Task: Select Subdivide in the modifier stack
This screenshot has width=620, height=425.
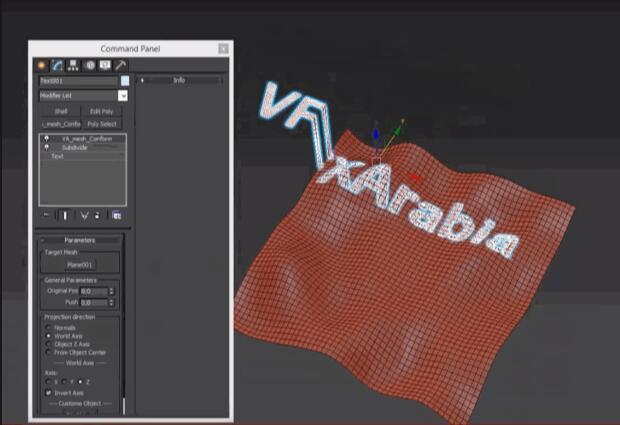Action: point(74,147)
